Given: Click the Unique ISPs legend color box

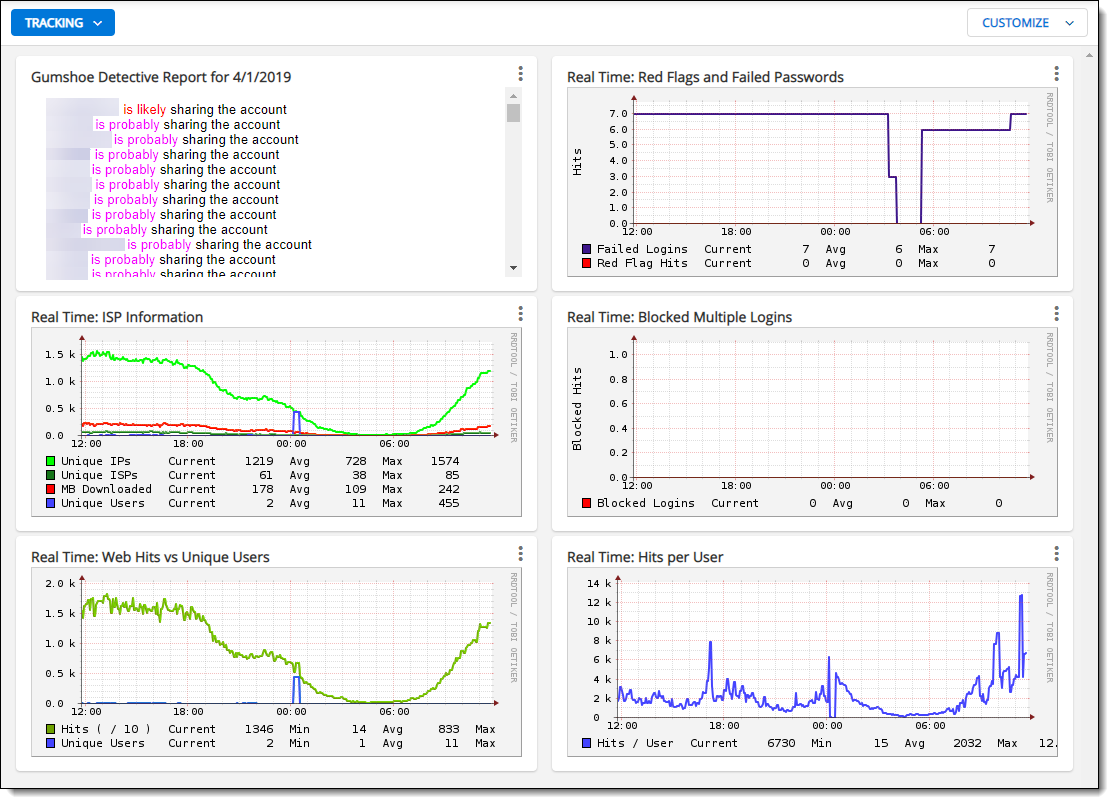Looking at the screenshot, I should click(x=50, y=475).
